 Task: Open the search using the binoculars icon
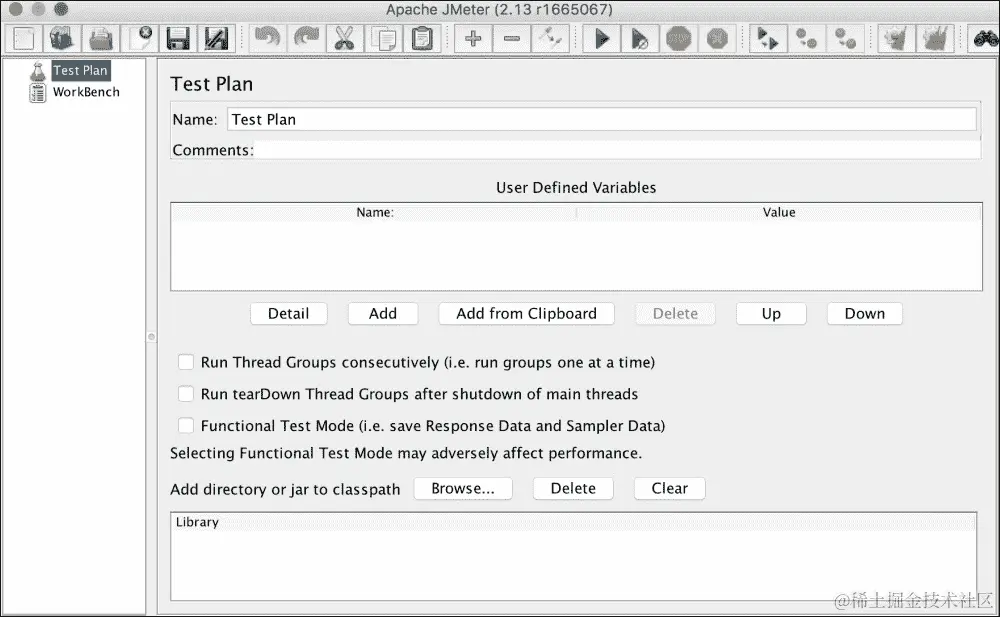tap(986, 38)
